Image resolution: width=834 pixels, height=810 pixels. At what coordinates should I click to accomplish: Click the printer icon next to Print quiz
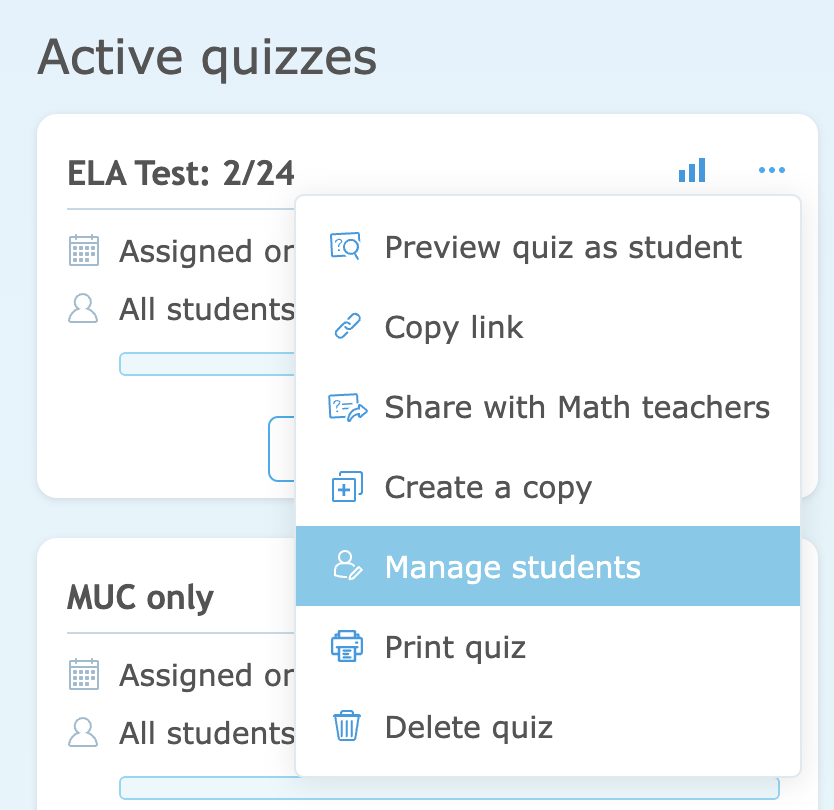[346, 647]
